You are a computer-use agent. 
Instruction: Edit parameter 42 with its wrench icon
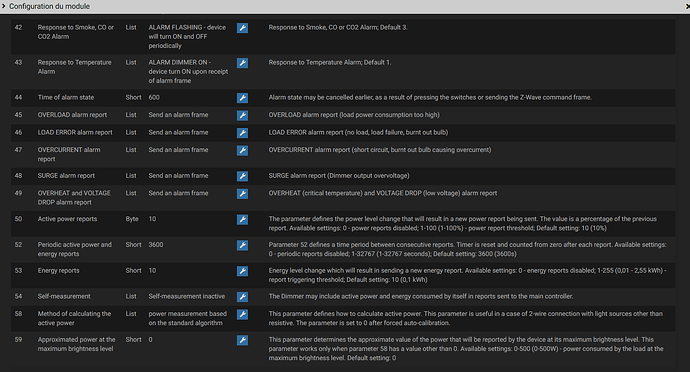pos(242,28)
